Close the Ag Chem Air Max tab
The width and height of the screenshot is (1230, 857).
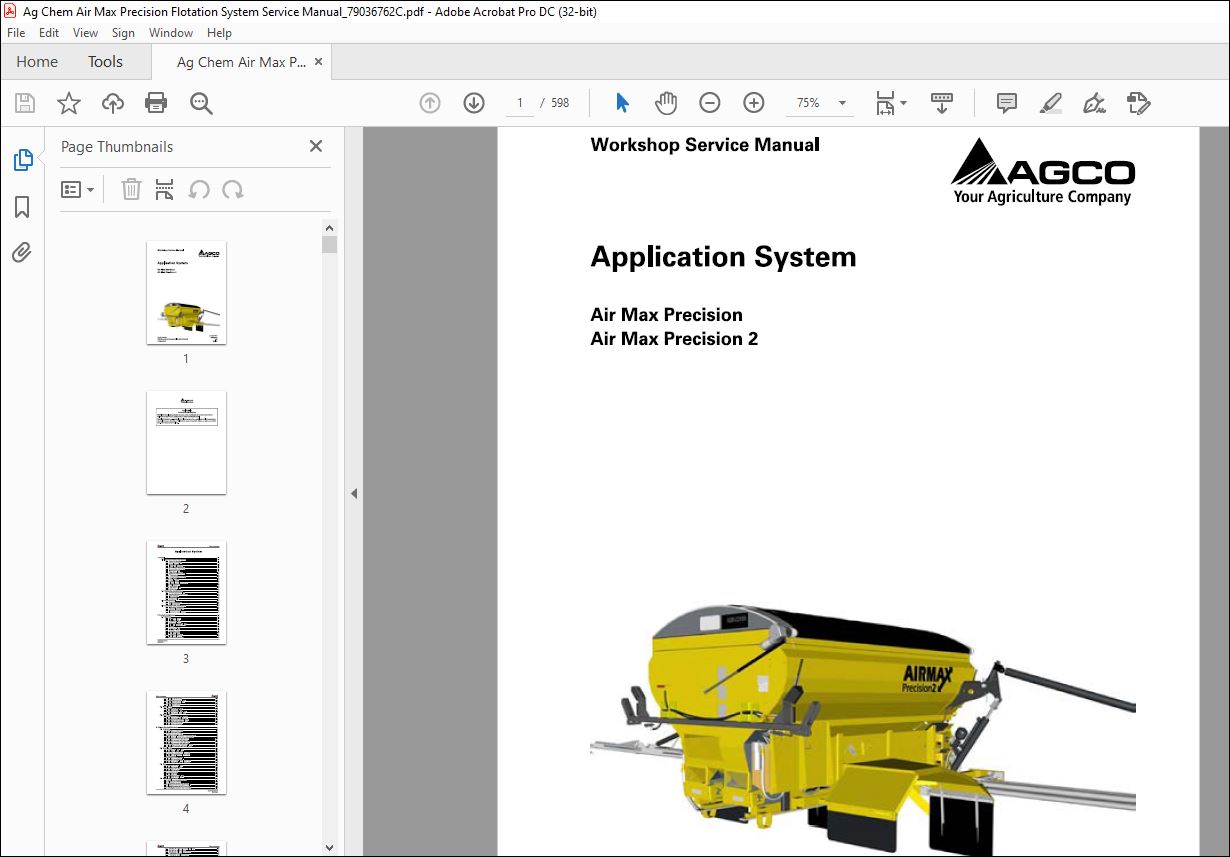coord(319,62)
